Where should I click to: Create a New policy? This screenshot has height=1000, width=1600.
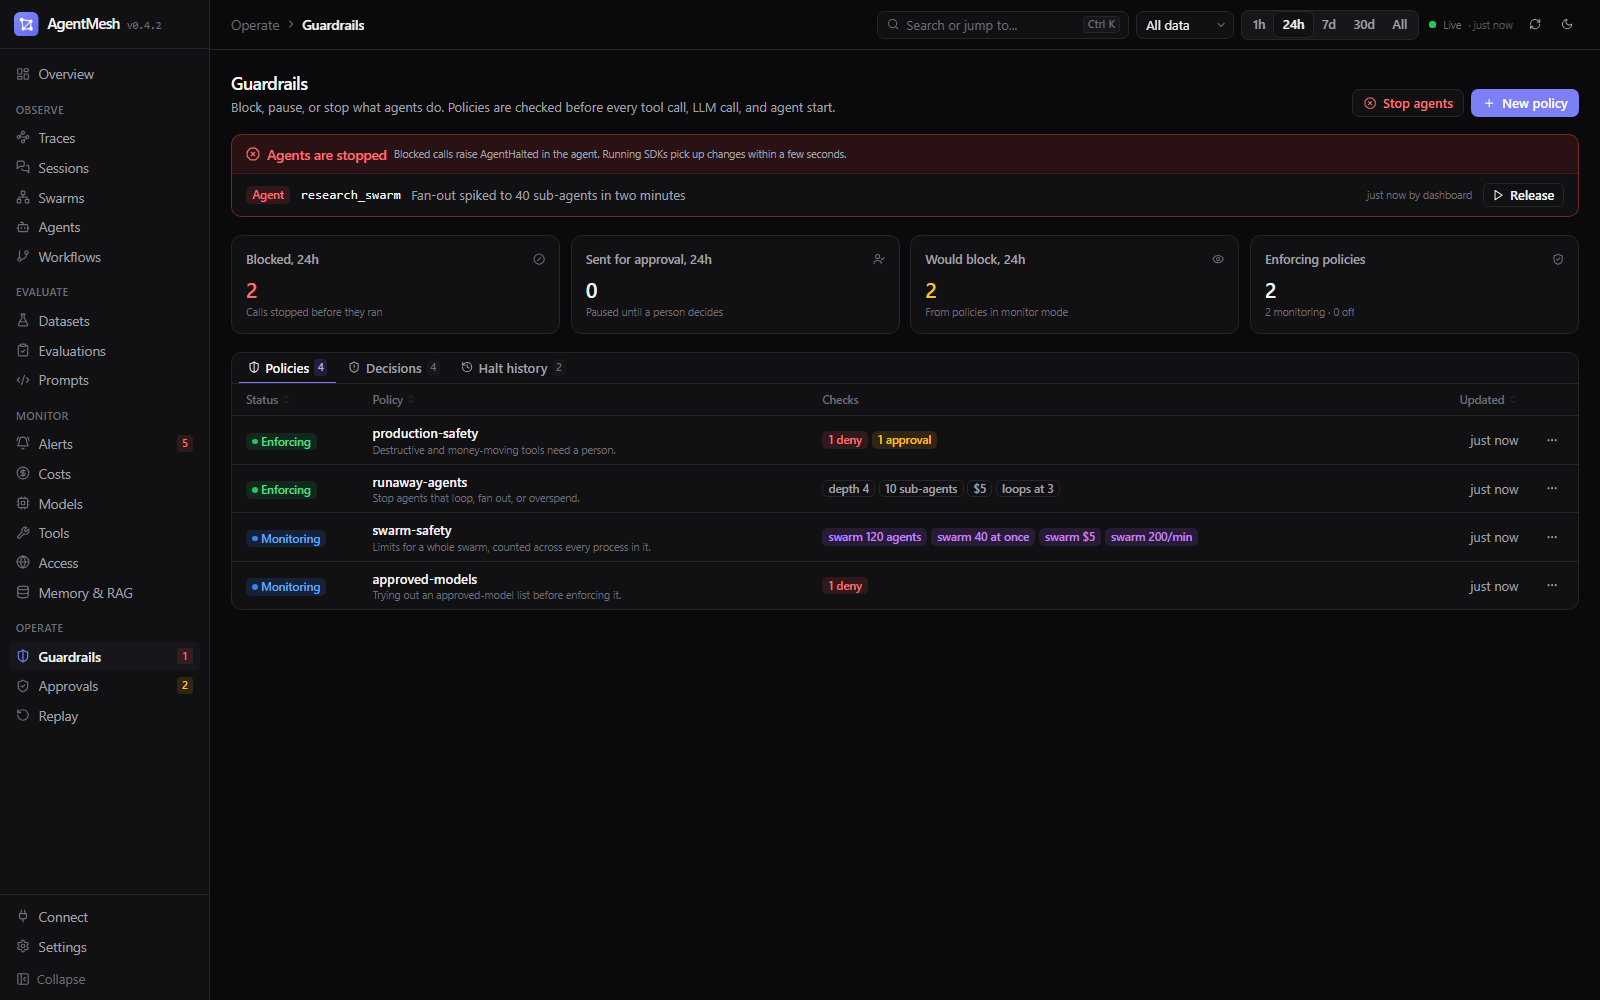pyautogui.click(x=1524, y=103)
